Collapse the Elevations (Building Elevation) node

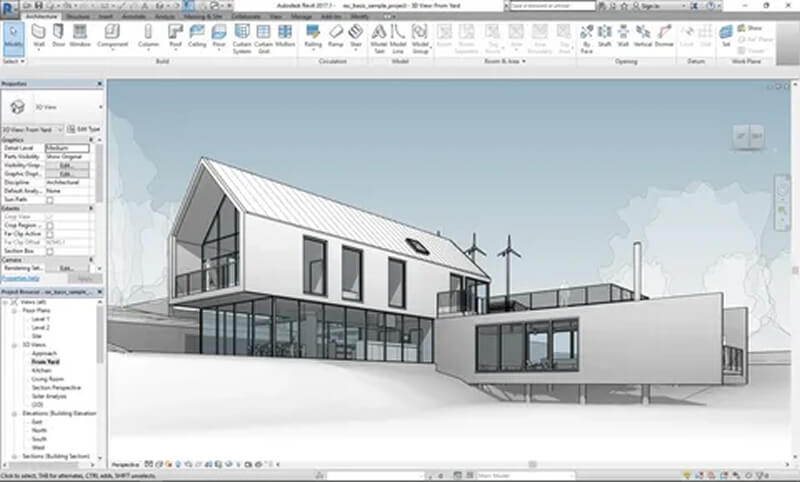click(14, 411)
